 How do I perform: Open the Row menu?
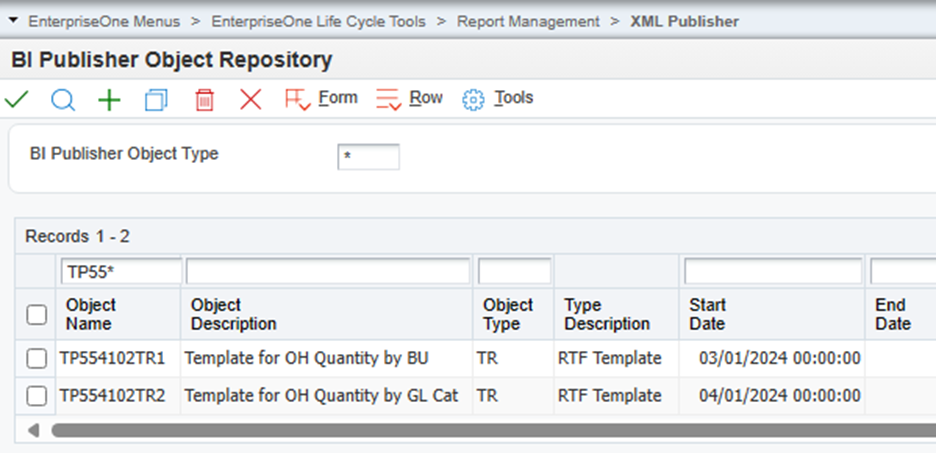click(x=426, y=97)
